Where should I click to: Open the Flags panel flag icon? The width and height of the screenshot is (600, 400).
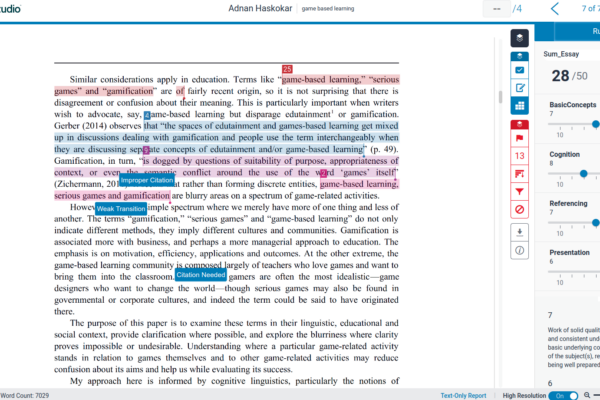[x=519, y=138]
